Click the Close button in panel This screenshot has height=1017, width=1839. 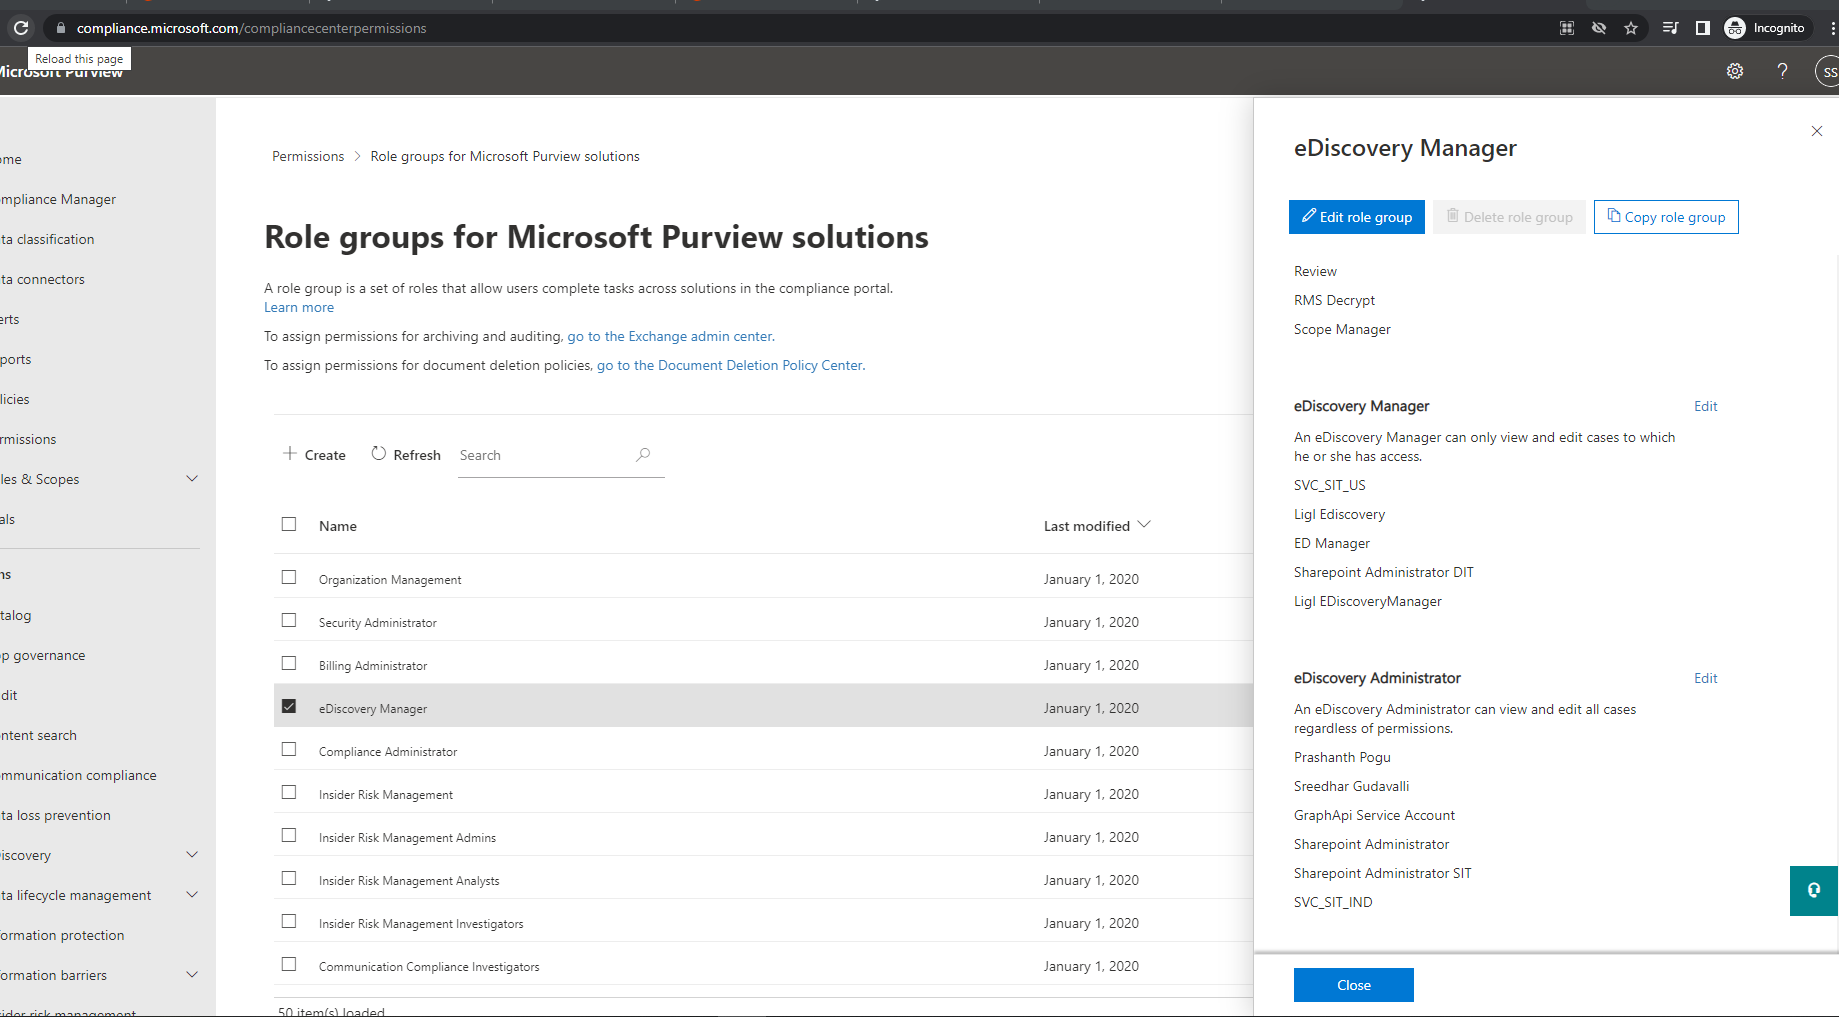pyautogui.click(x=1354, y=985)
